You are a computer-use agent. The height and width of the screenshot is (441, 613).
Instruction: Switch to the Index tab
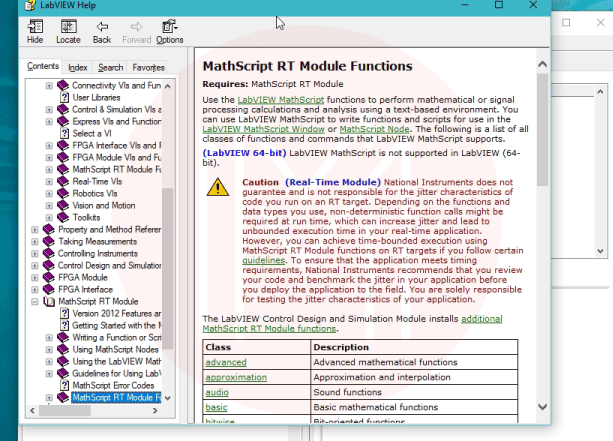[77, 68]
